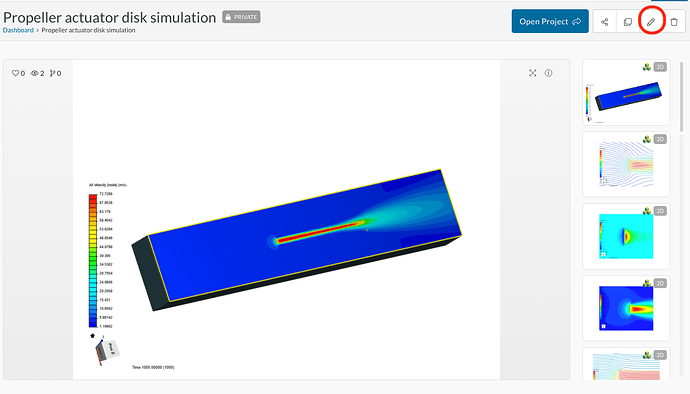This screenshot has width=690, height=394.
Task: Click the pencil edit project icon
Action: (x=651, y=22)
